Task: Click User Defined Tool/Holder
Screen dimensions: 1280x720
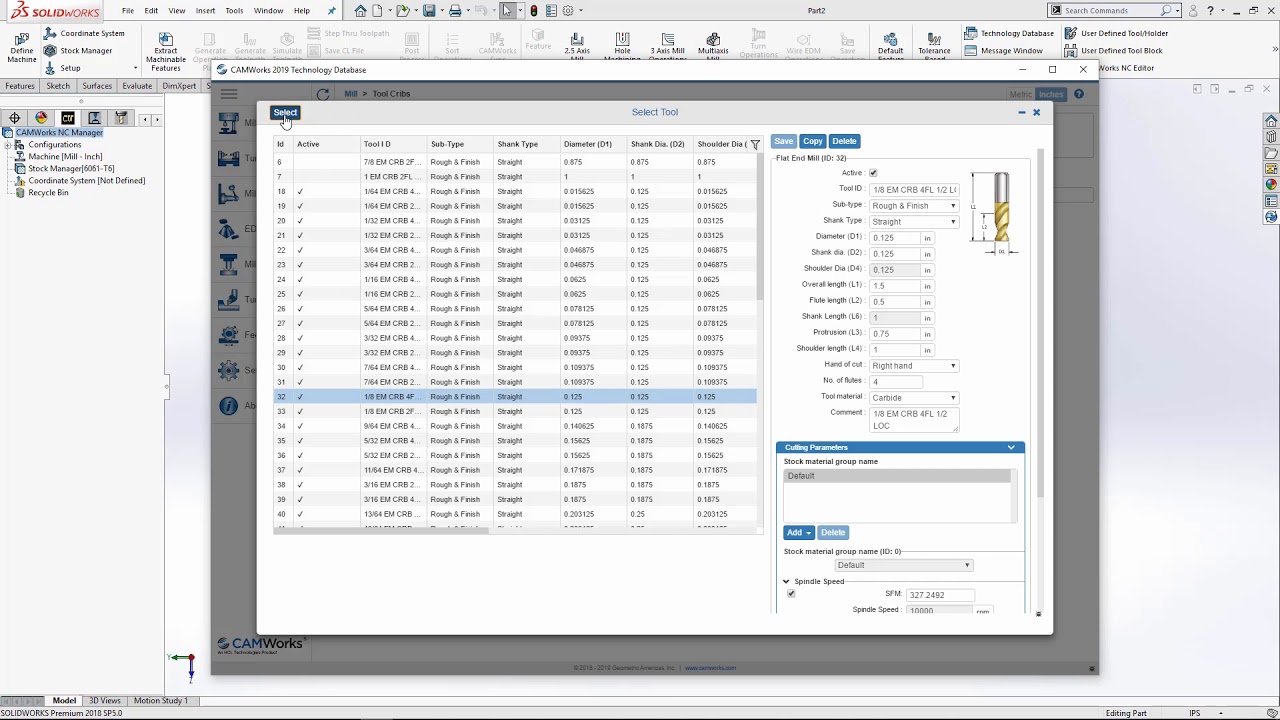Action: pyautogui.click(x=1116, y=33)
